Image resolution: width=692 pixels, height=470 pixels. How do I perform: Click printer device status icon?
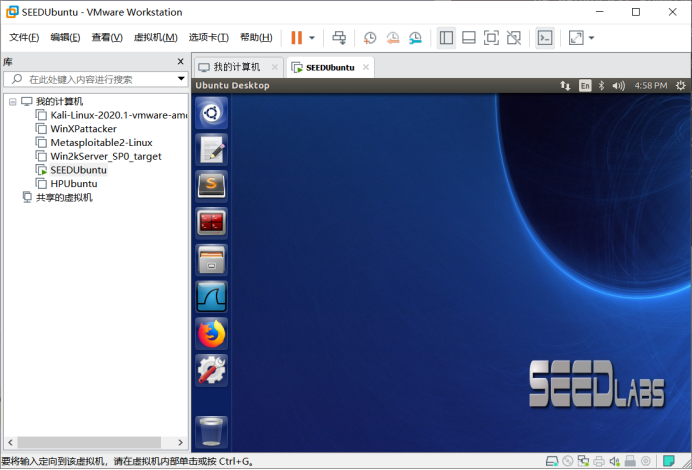[599, 462]
